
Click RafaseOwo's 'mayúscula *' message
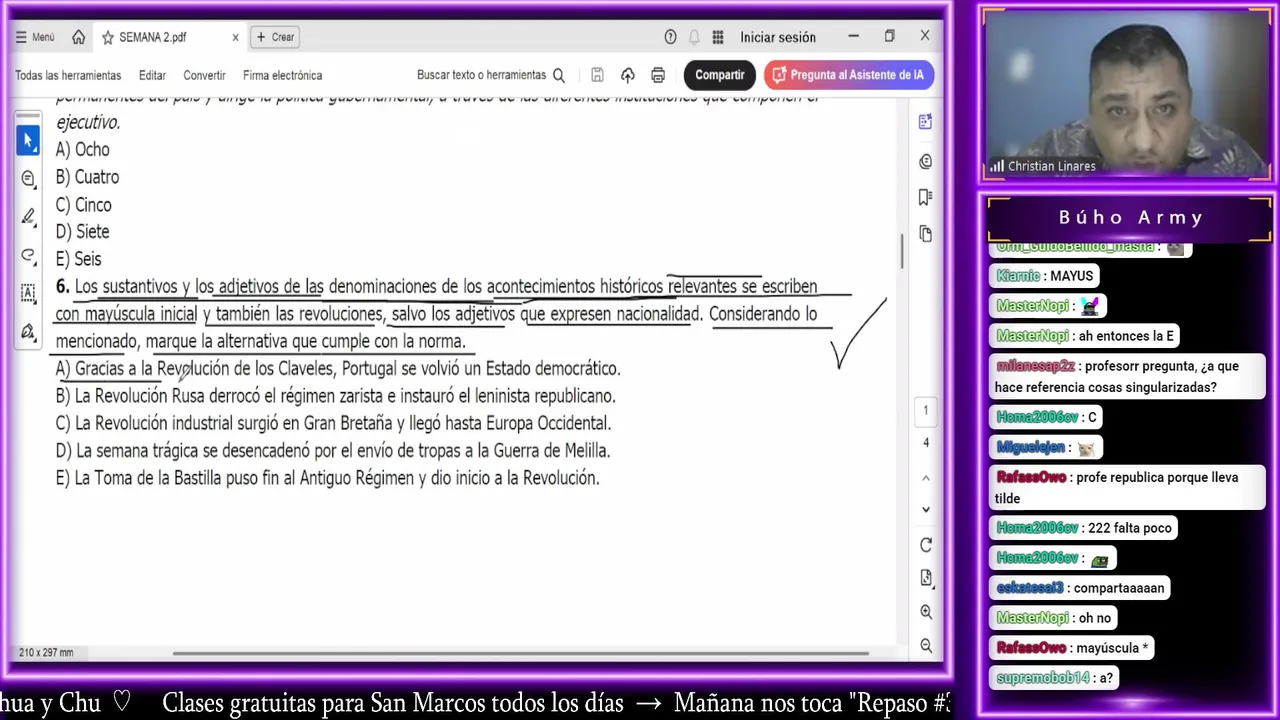click(x=1073, y=648)
